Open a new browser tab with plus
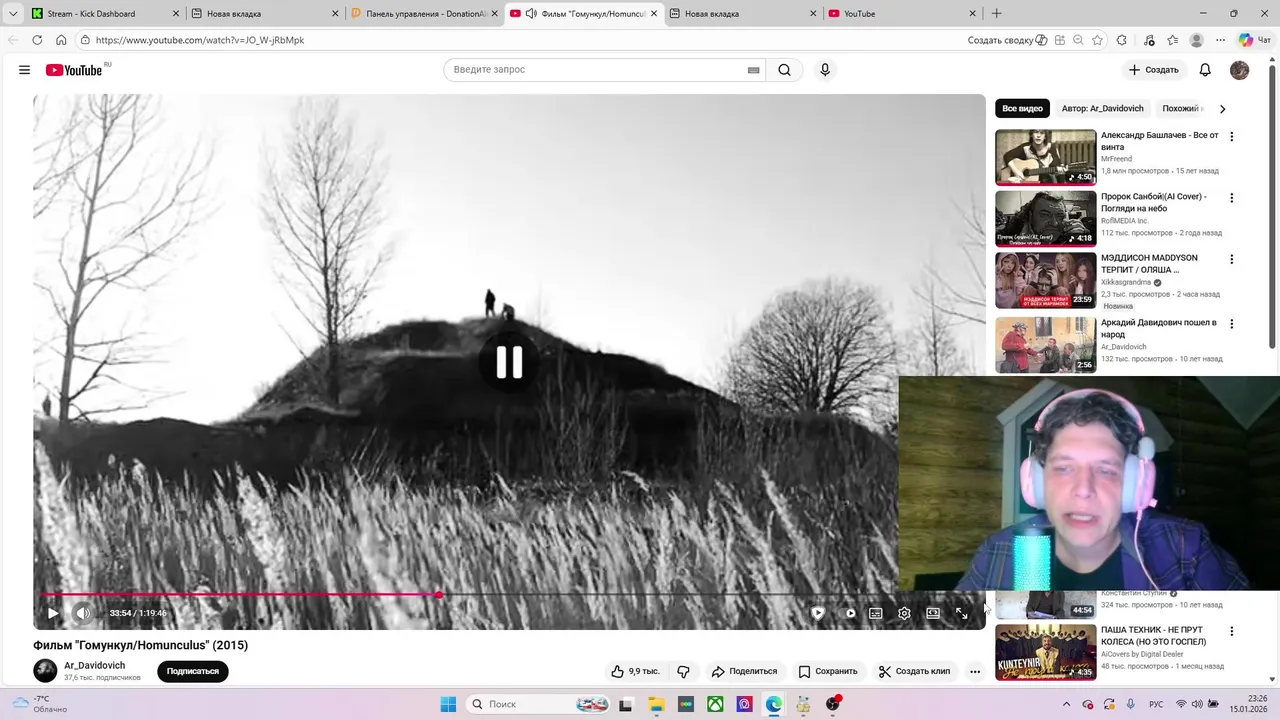Screen dimensions: 1280x720 click(996, 14)
